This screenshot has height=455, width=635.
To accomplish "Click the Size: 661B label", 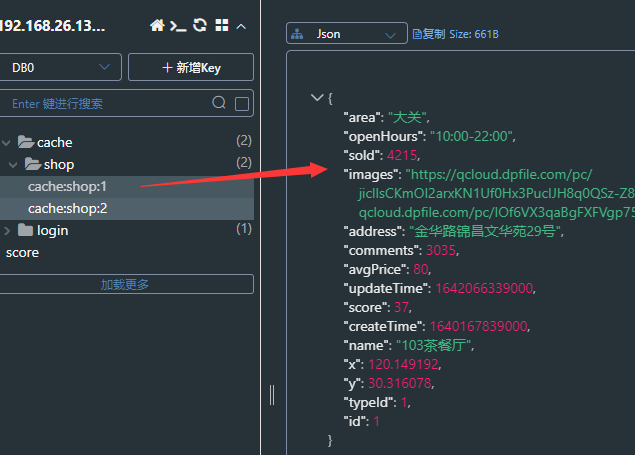I will [x=474, y=34].
